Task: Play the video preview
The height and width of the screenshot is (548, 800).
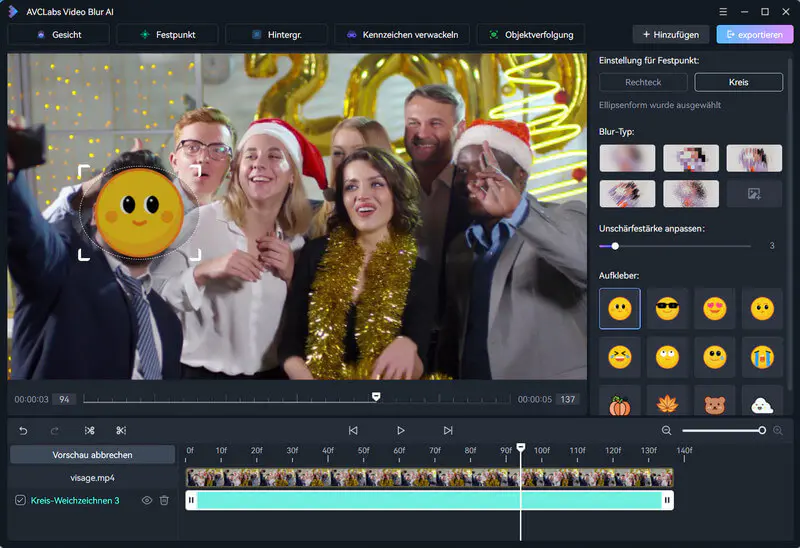Action: [401, 431]
